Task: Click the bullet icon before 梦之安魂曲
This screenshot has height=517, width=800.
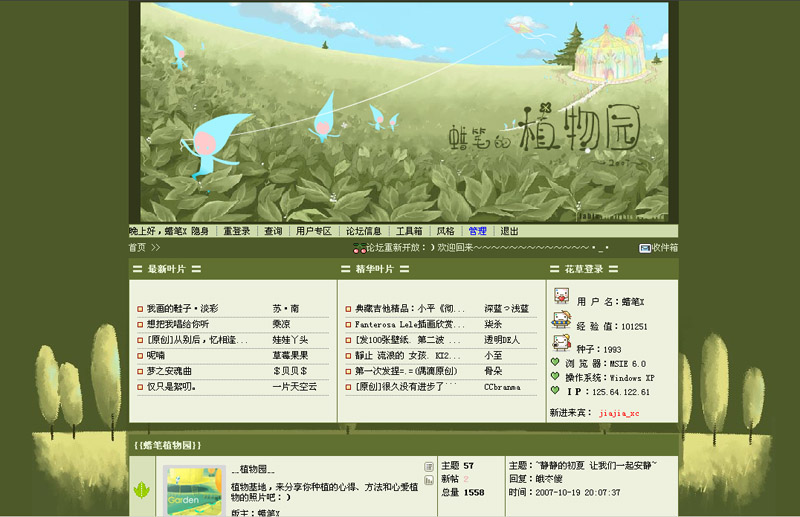Action: point(140,372)
